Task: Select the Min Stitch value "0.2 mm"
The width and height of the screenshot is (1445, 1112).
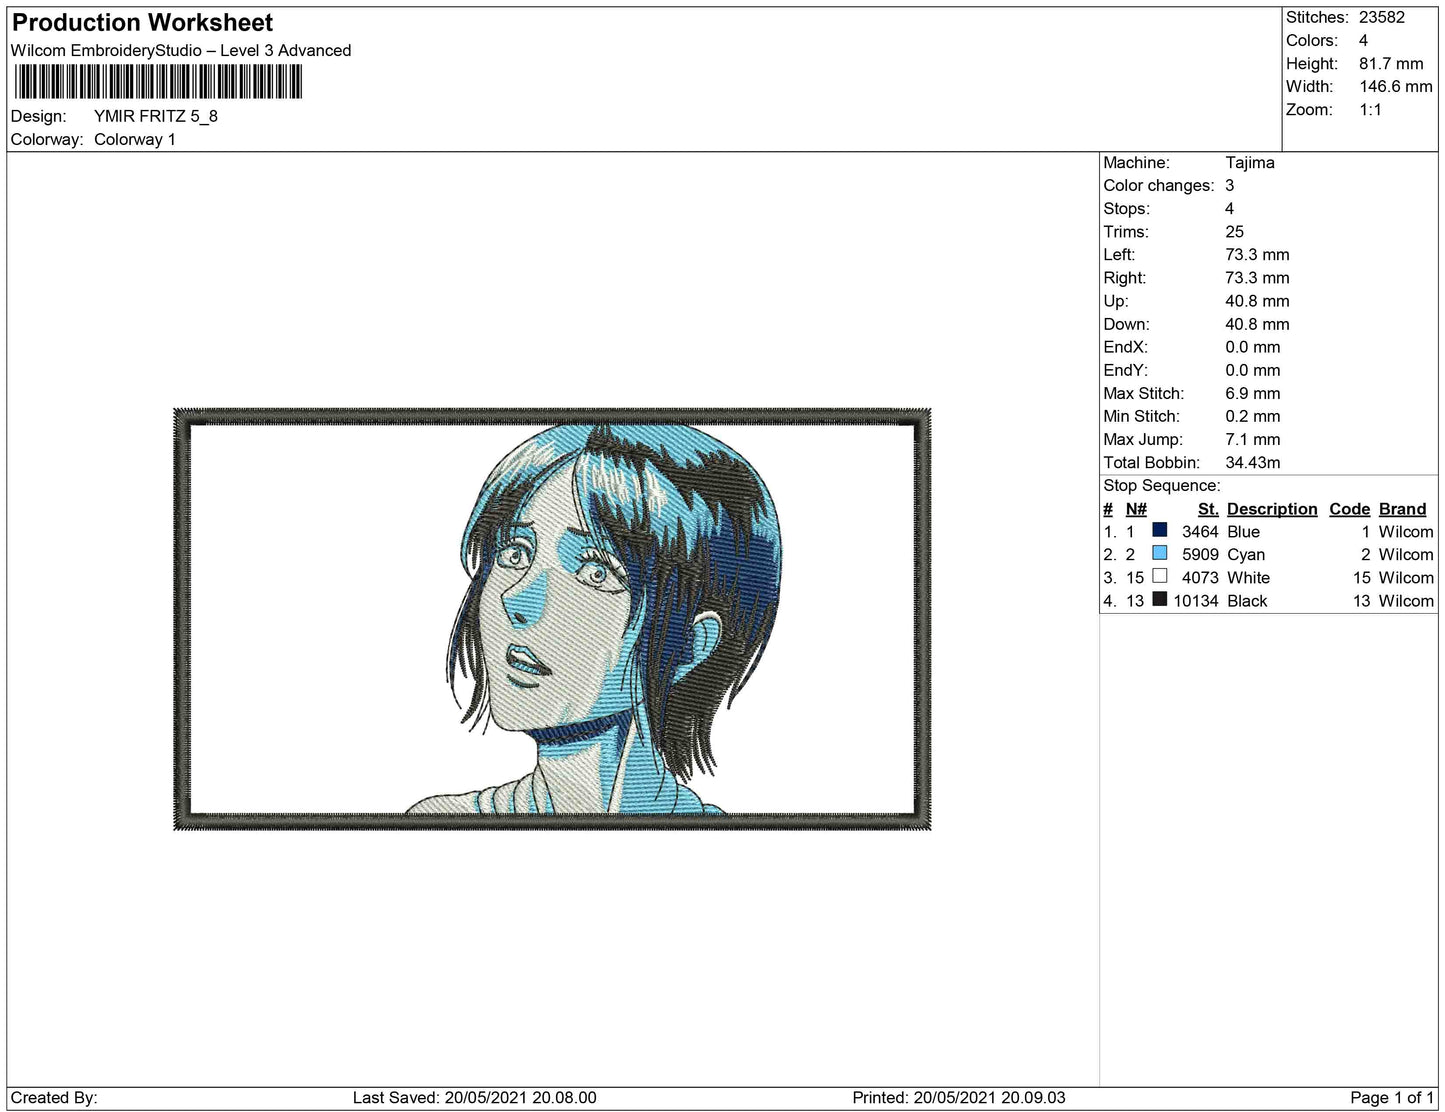Action: 1253,416
